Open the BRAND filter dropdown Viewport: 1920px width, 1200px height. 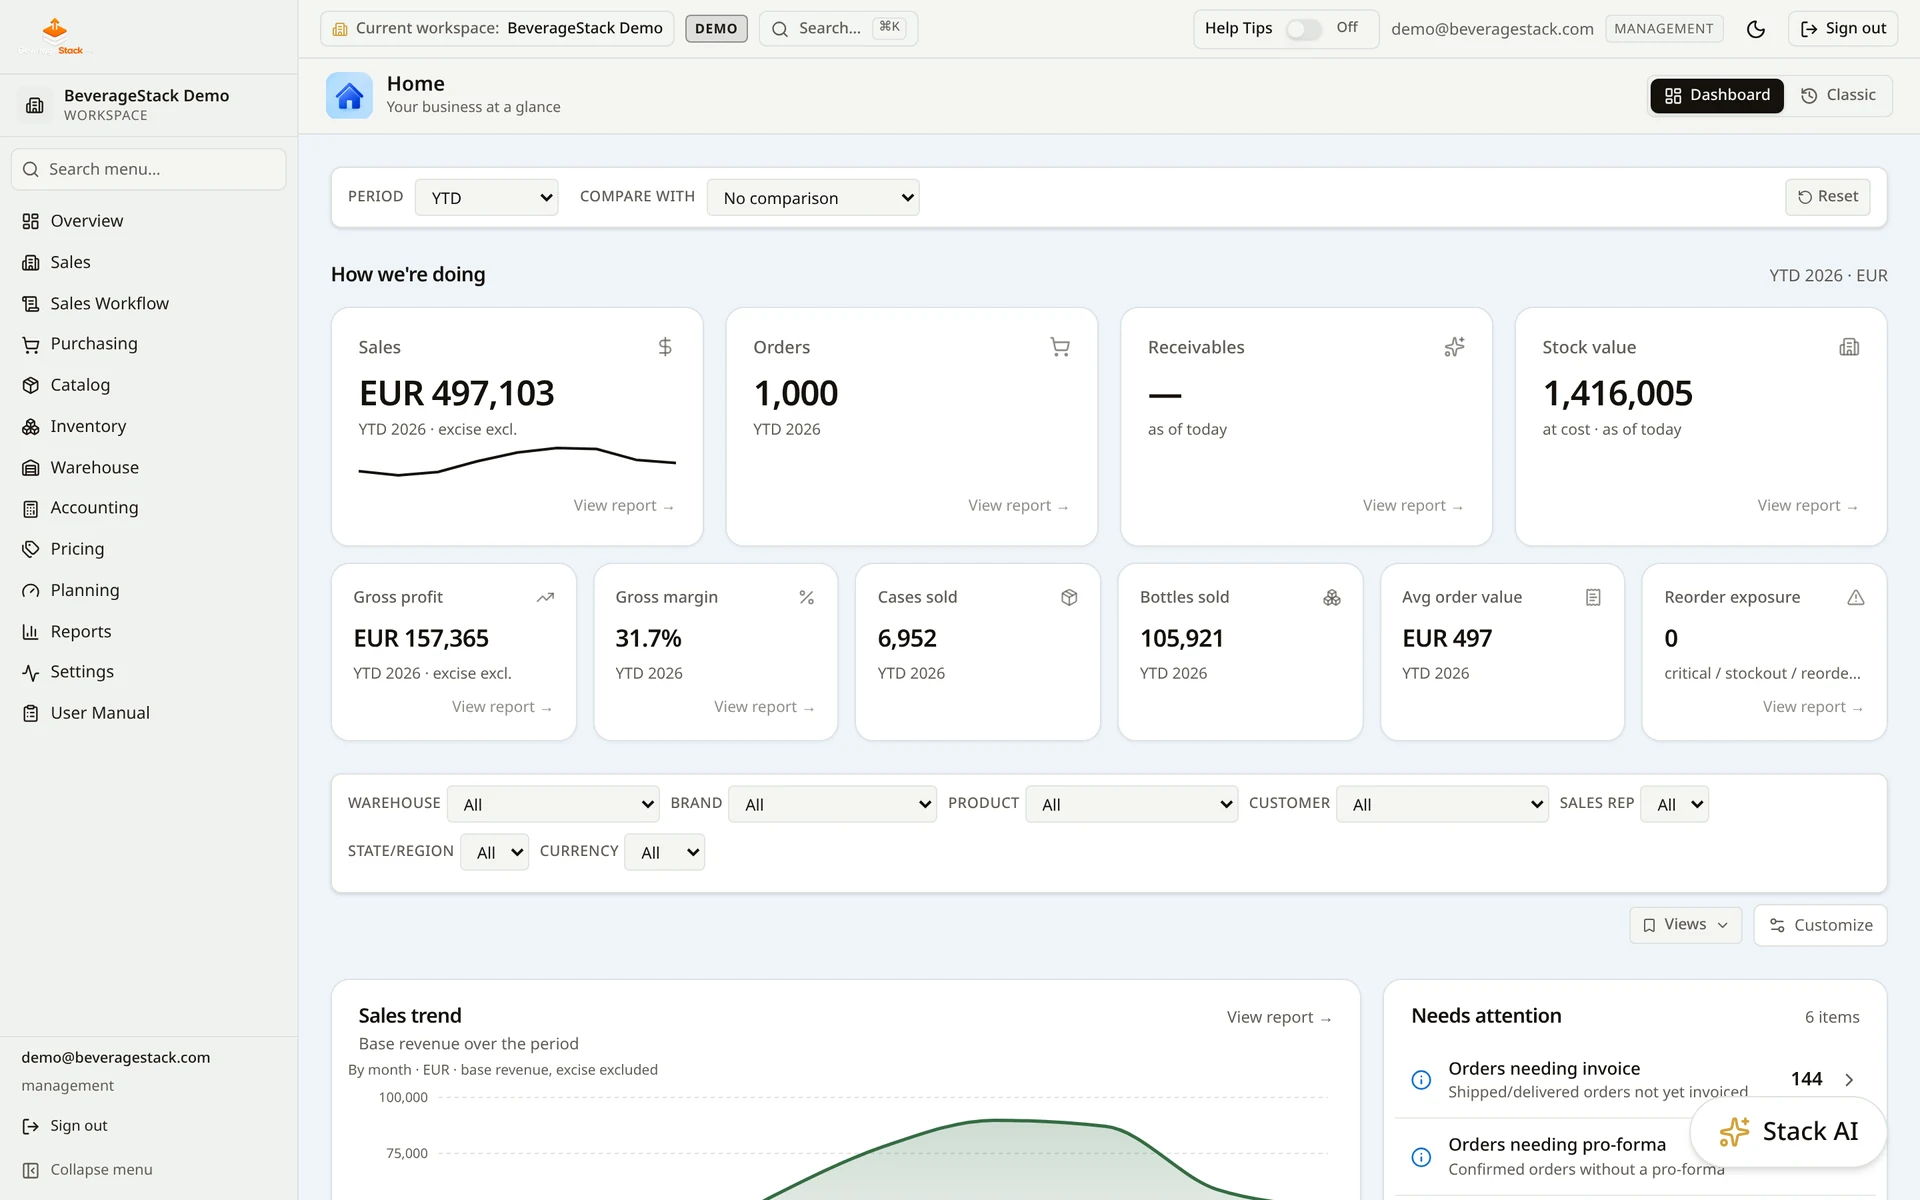click(832, 804)
